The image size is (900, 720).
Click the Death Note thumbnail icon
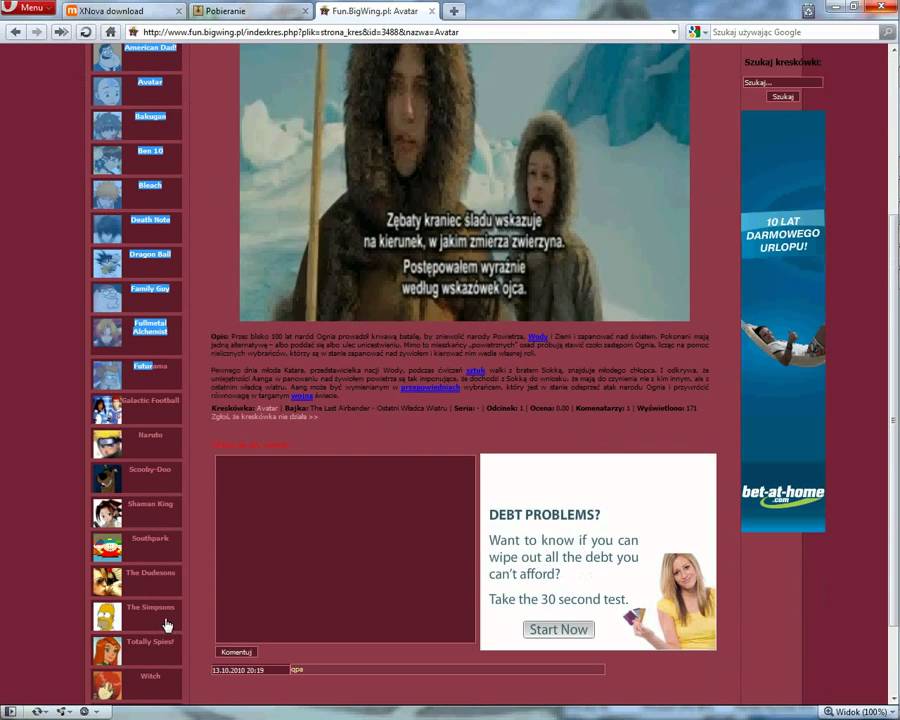(x=107, y=229)
